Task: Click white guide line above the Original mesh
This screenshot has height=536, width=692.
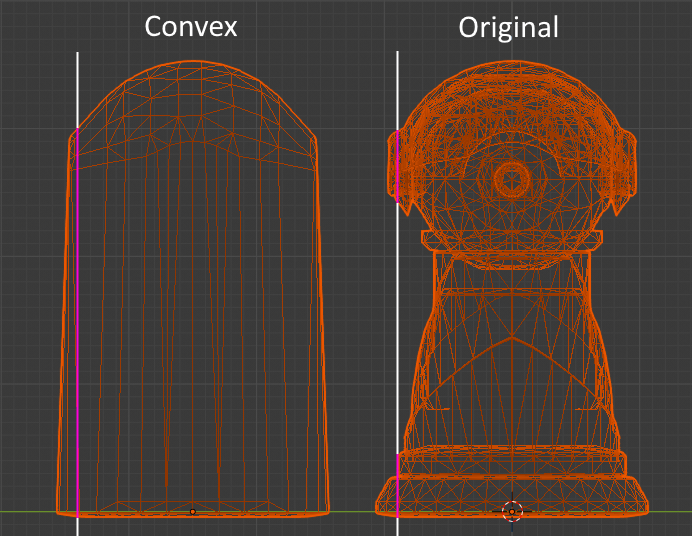Action: 398,90
